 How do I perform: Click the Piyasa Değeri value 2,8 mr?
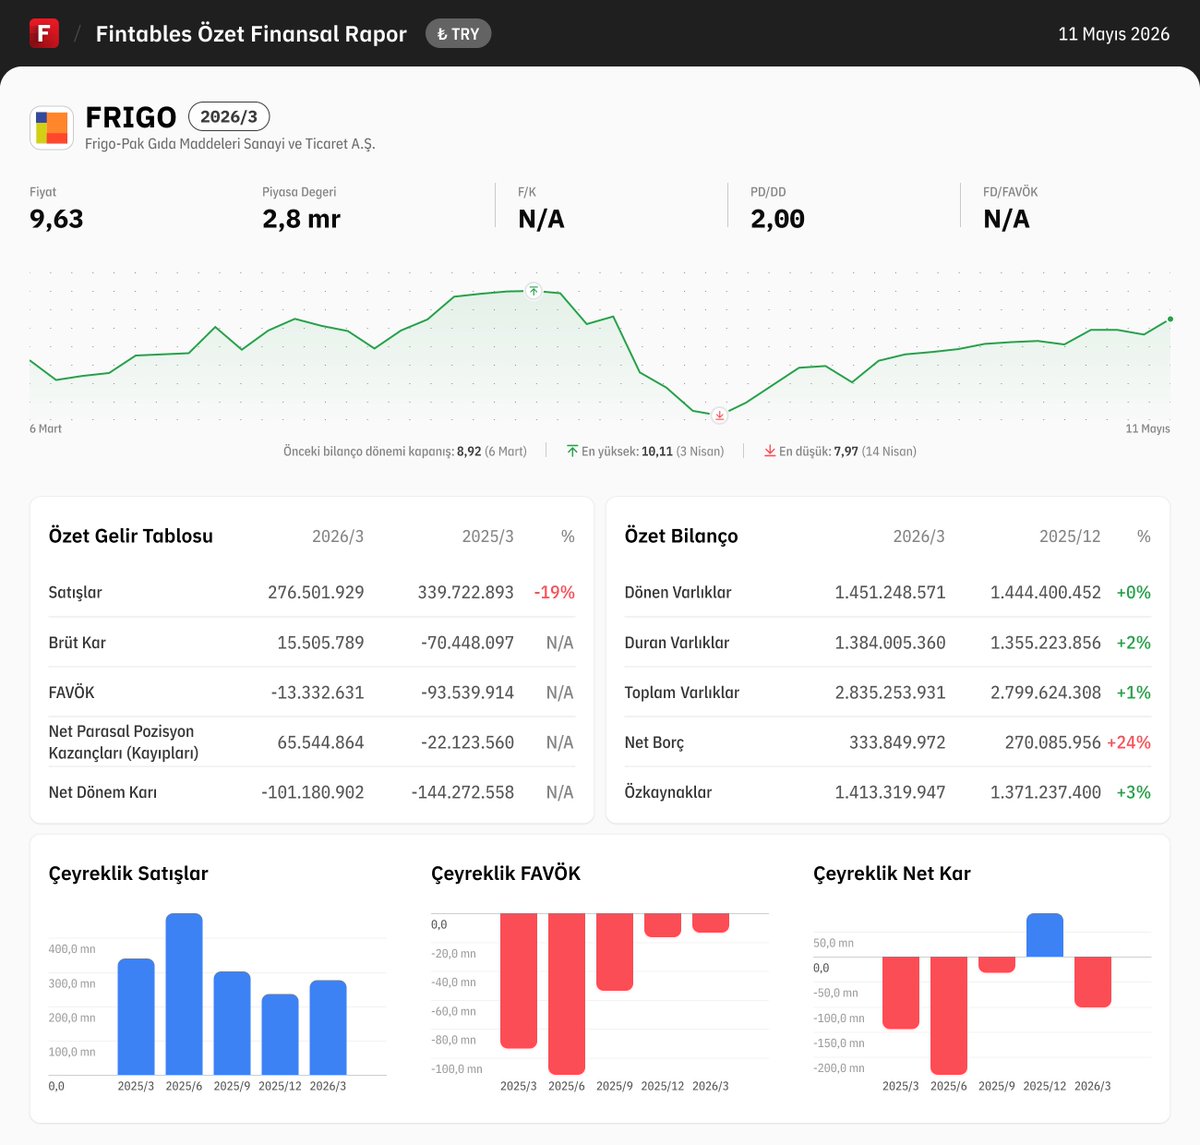coord(301,219)
